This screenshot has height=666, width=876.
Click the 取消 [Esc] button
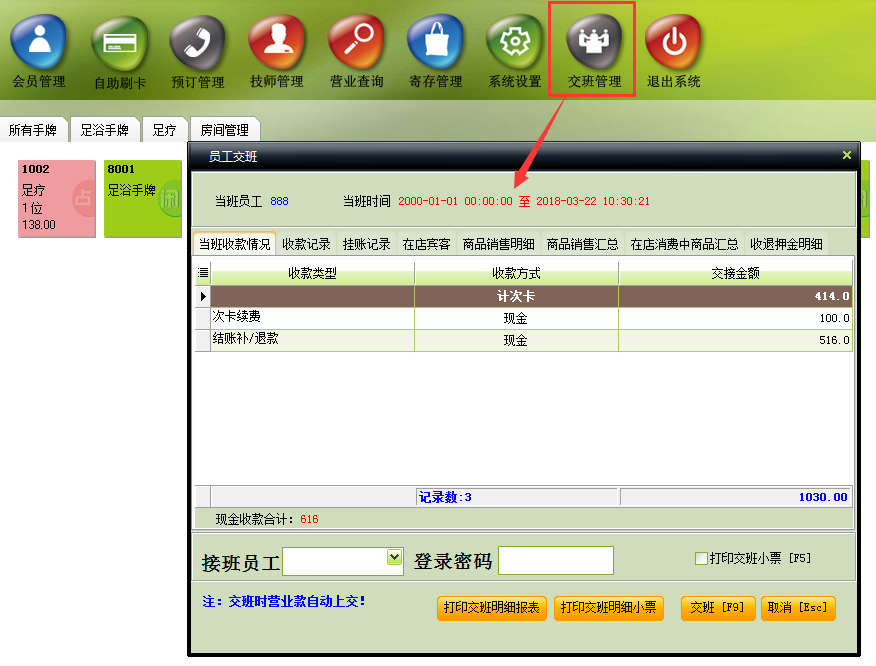click(798, 608)
